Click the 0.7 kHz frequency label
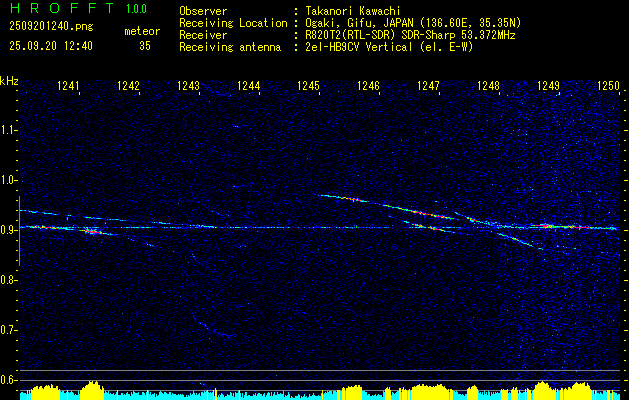The height and width of the screenshot is (400, 629). (9, 330)
